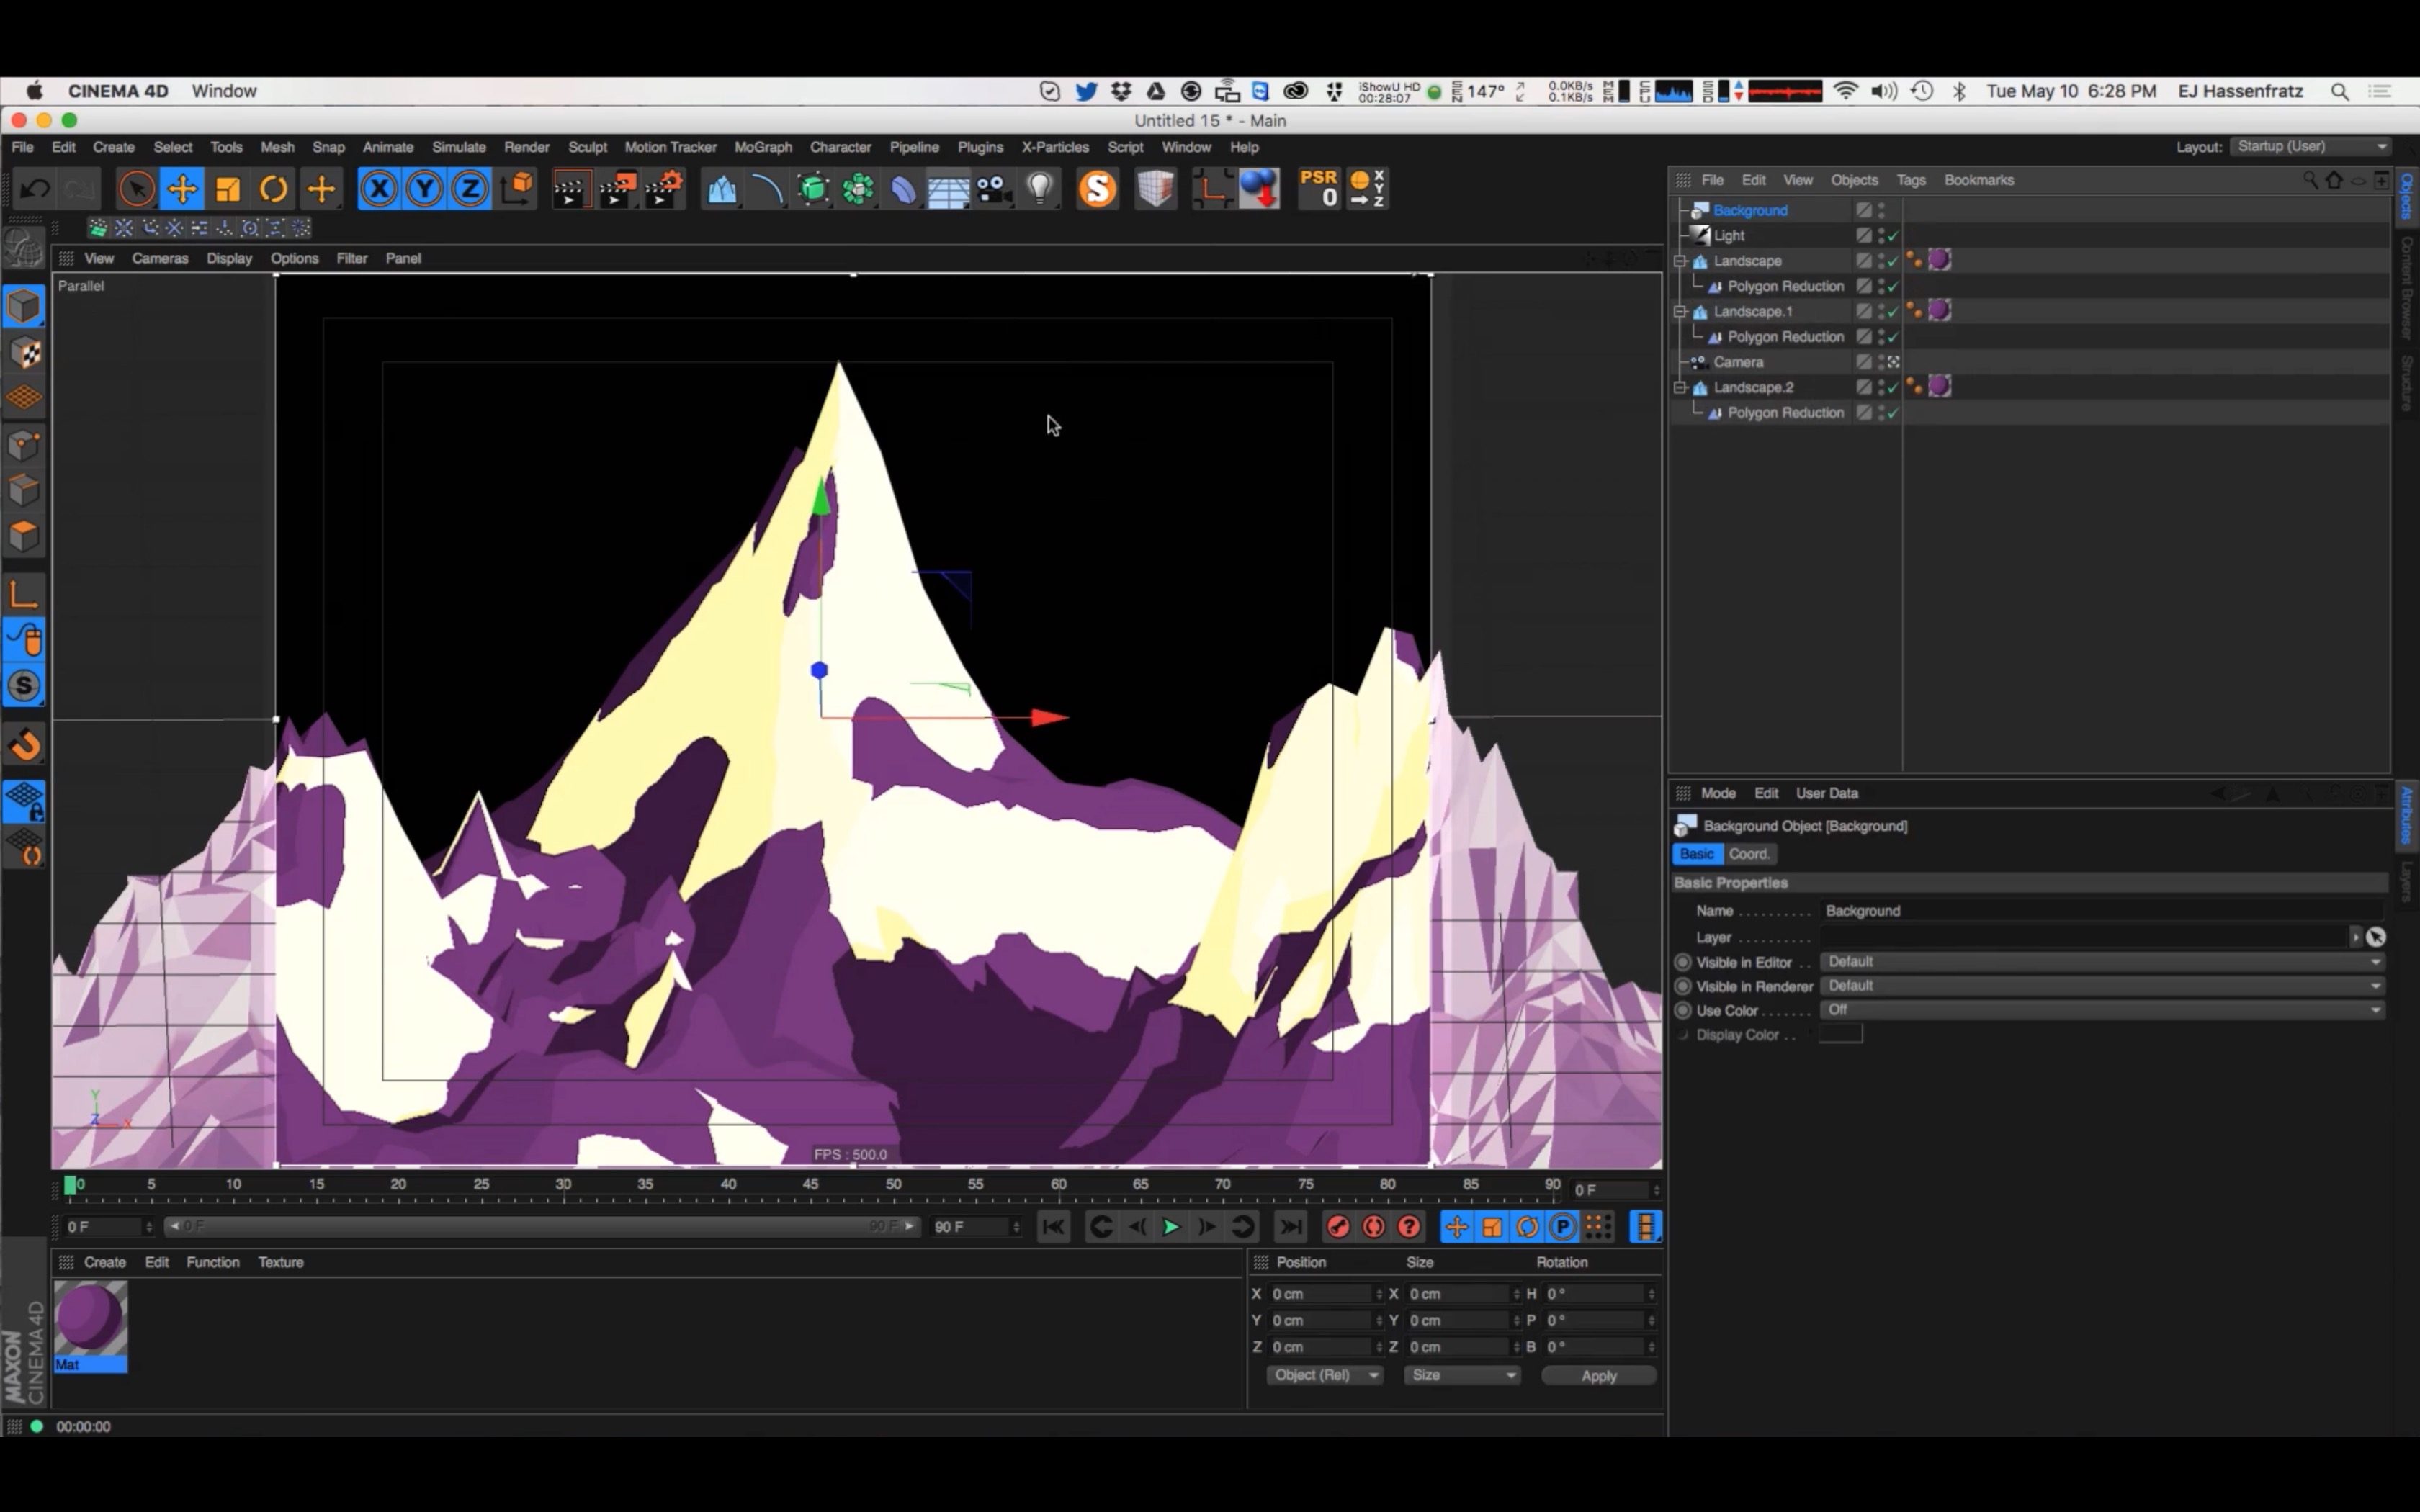Viewport: 2420px width, 1512px height.
Task: Go to start of animation
Action: (x=1053, y=1227)
